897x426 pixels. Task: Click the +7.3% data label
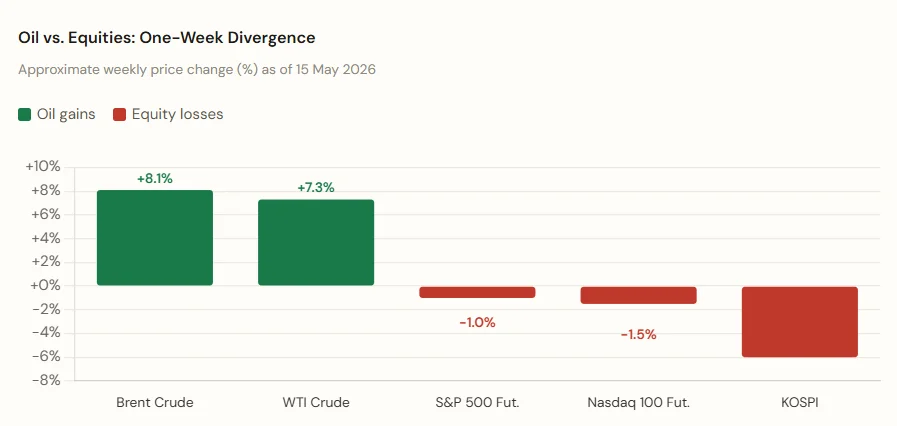[x=316, y=188]
